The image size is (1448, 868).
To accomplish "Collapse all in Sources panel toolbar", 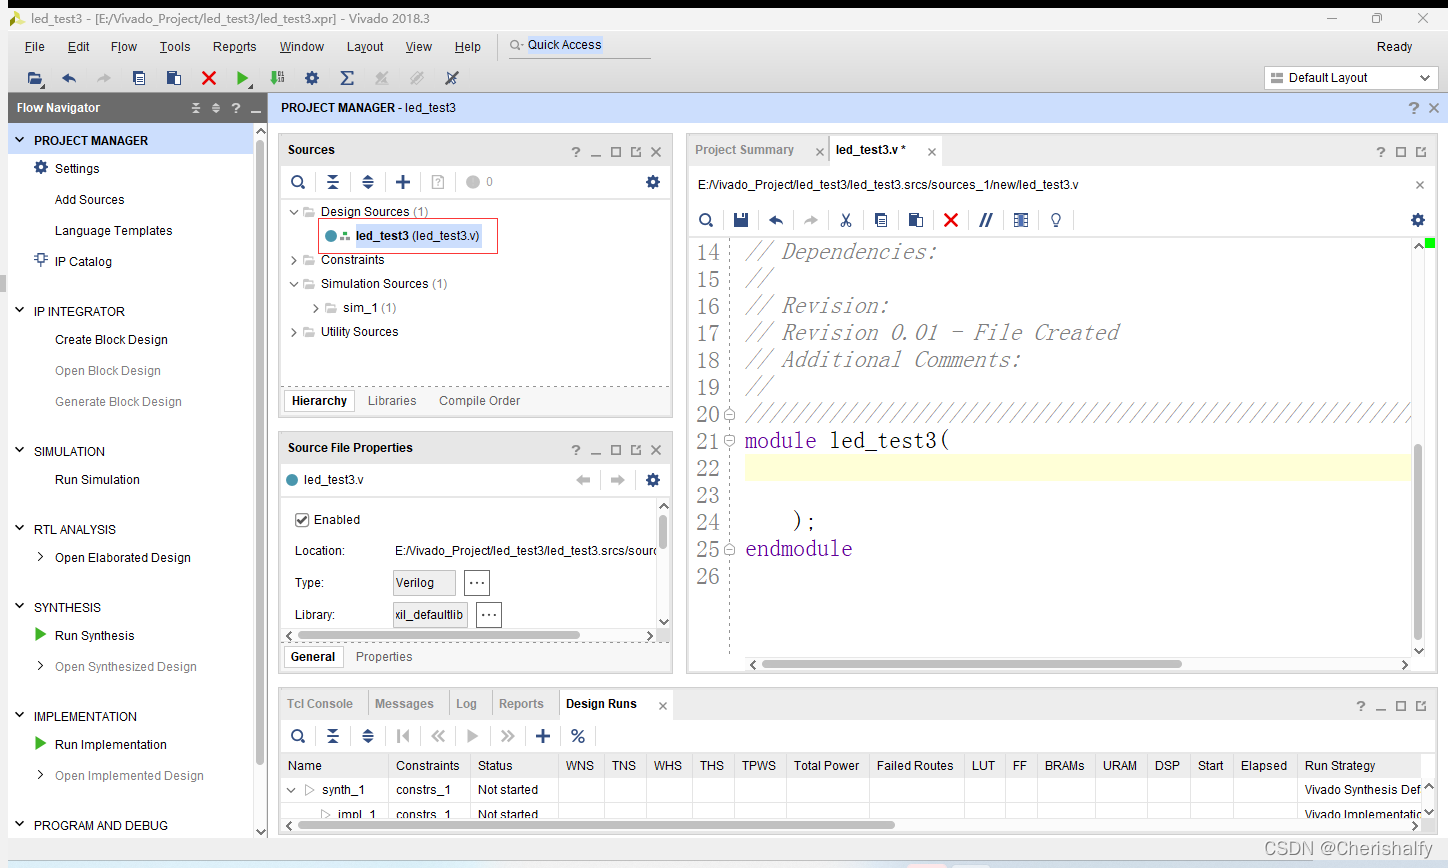I will pyautogui.click(x=333, y=182).
